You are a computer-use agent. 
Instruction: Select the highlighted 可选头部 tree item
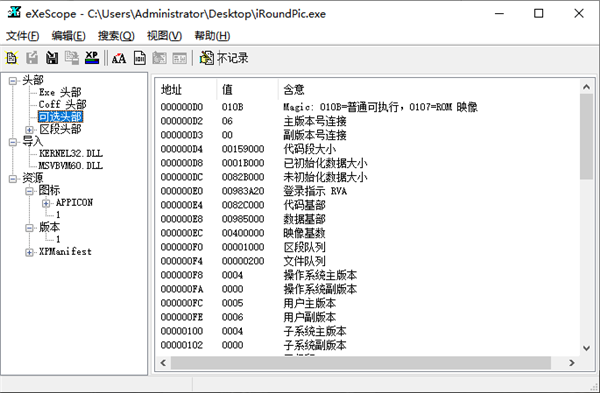point(60,116)
